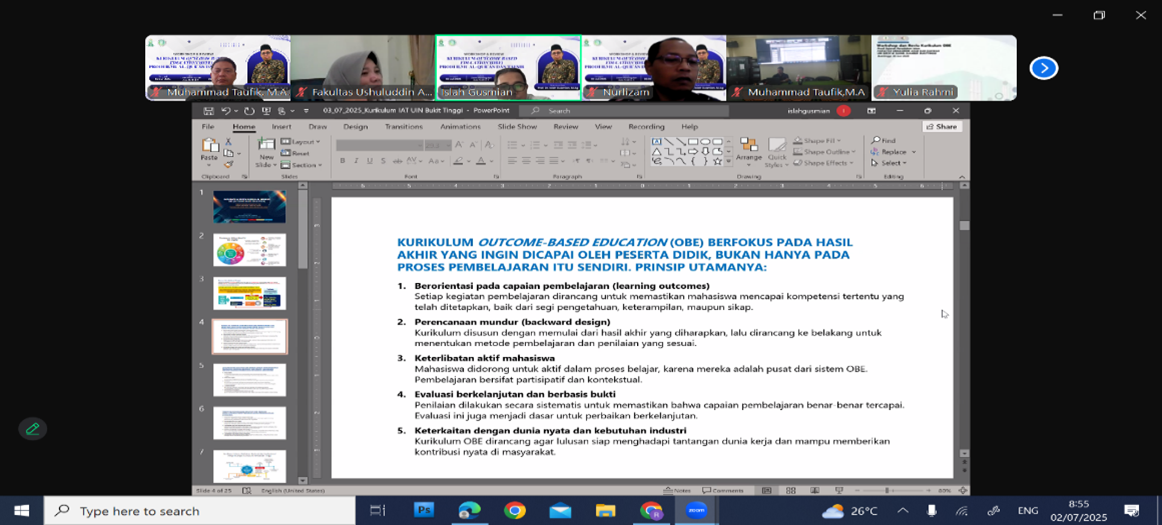Open Photoshop from the taskbar
Screen dimensions: 1162x525
tap(424, 510)
